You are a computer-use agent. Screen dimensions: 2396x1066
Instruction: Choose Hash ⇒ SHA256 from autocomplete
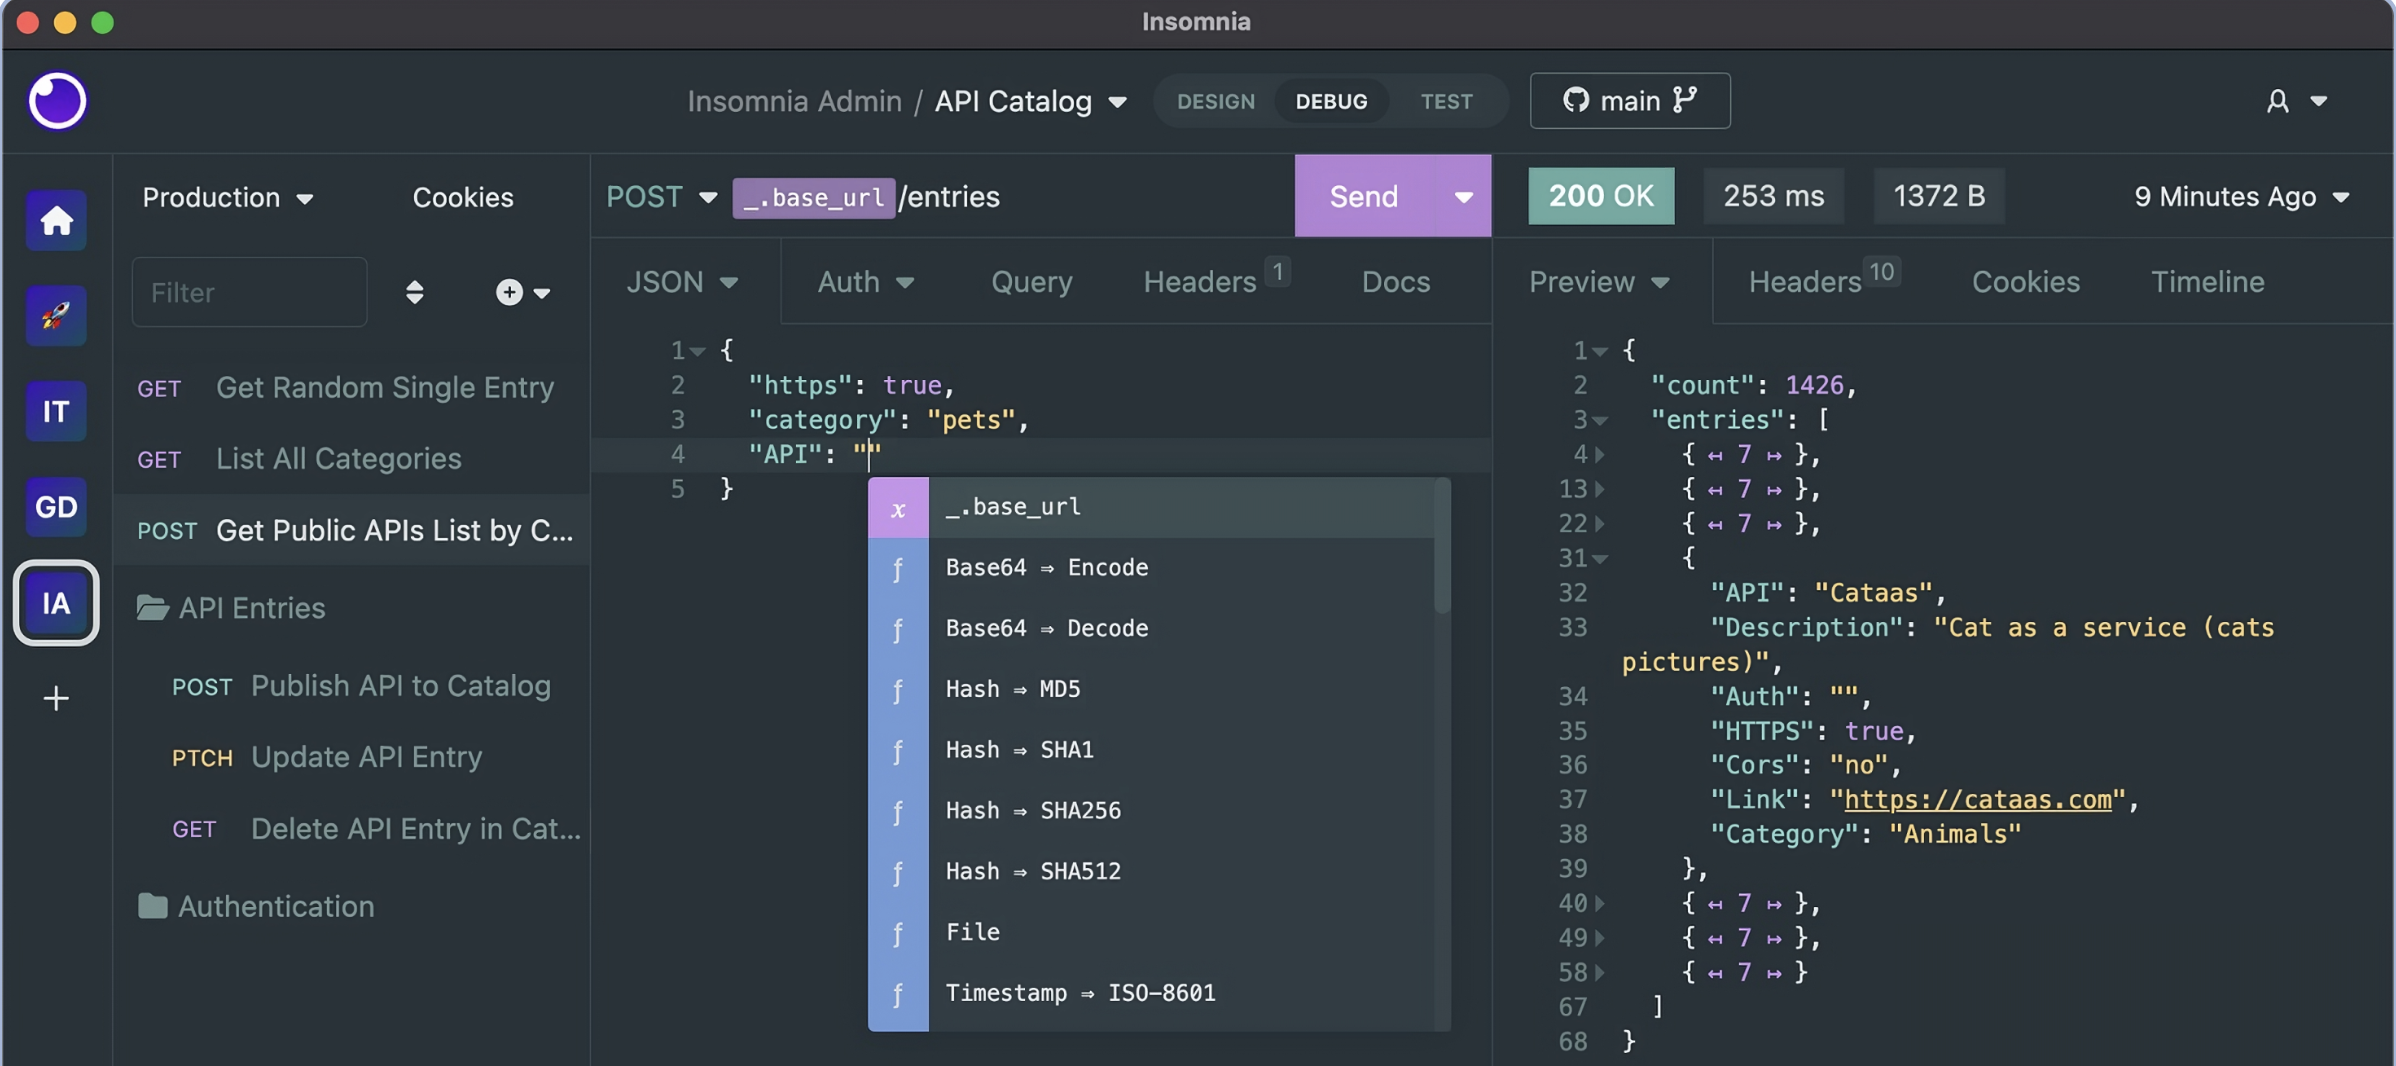[x=1151, y=811]
